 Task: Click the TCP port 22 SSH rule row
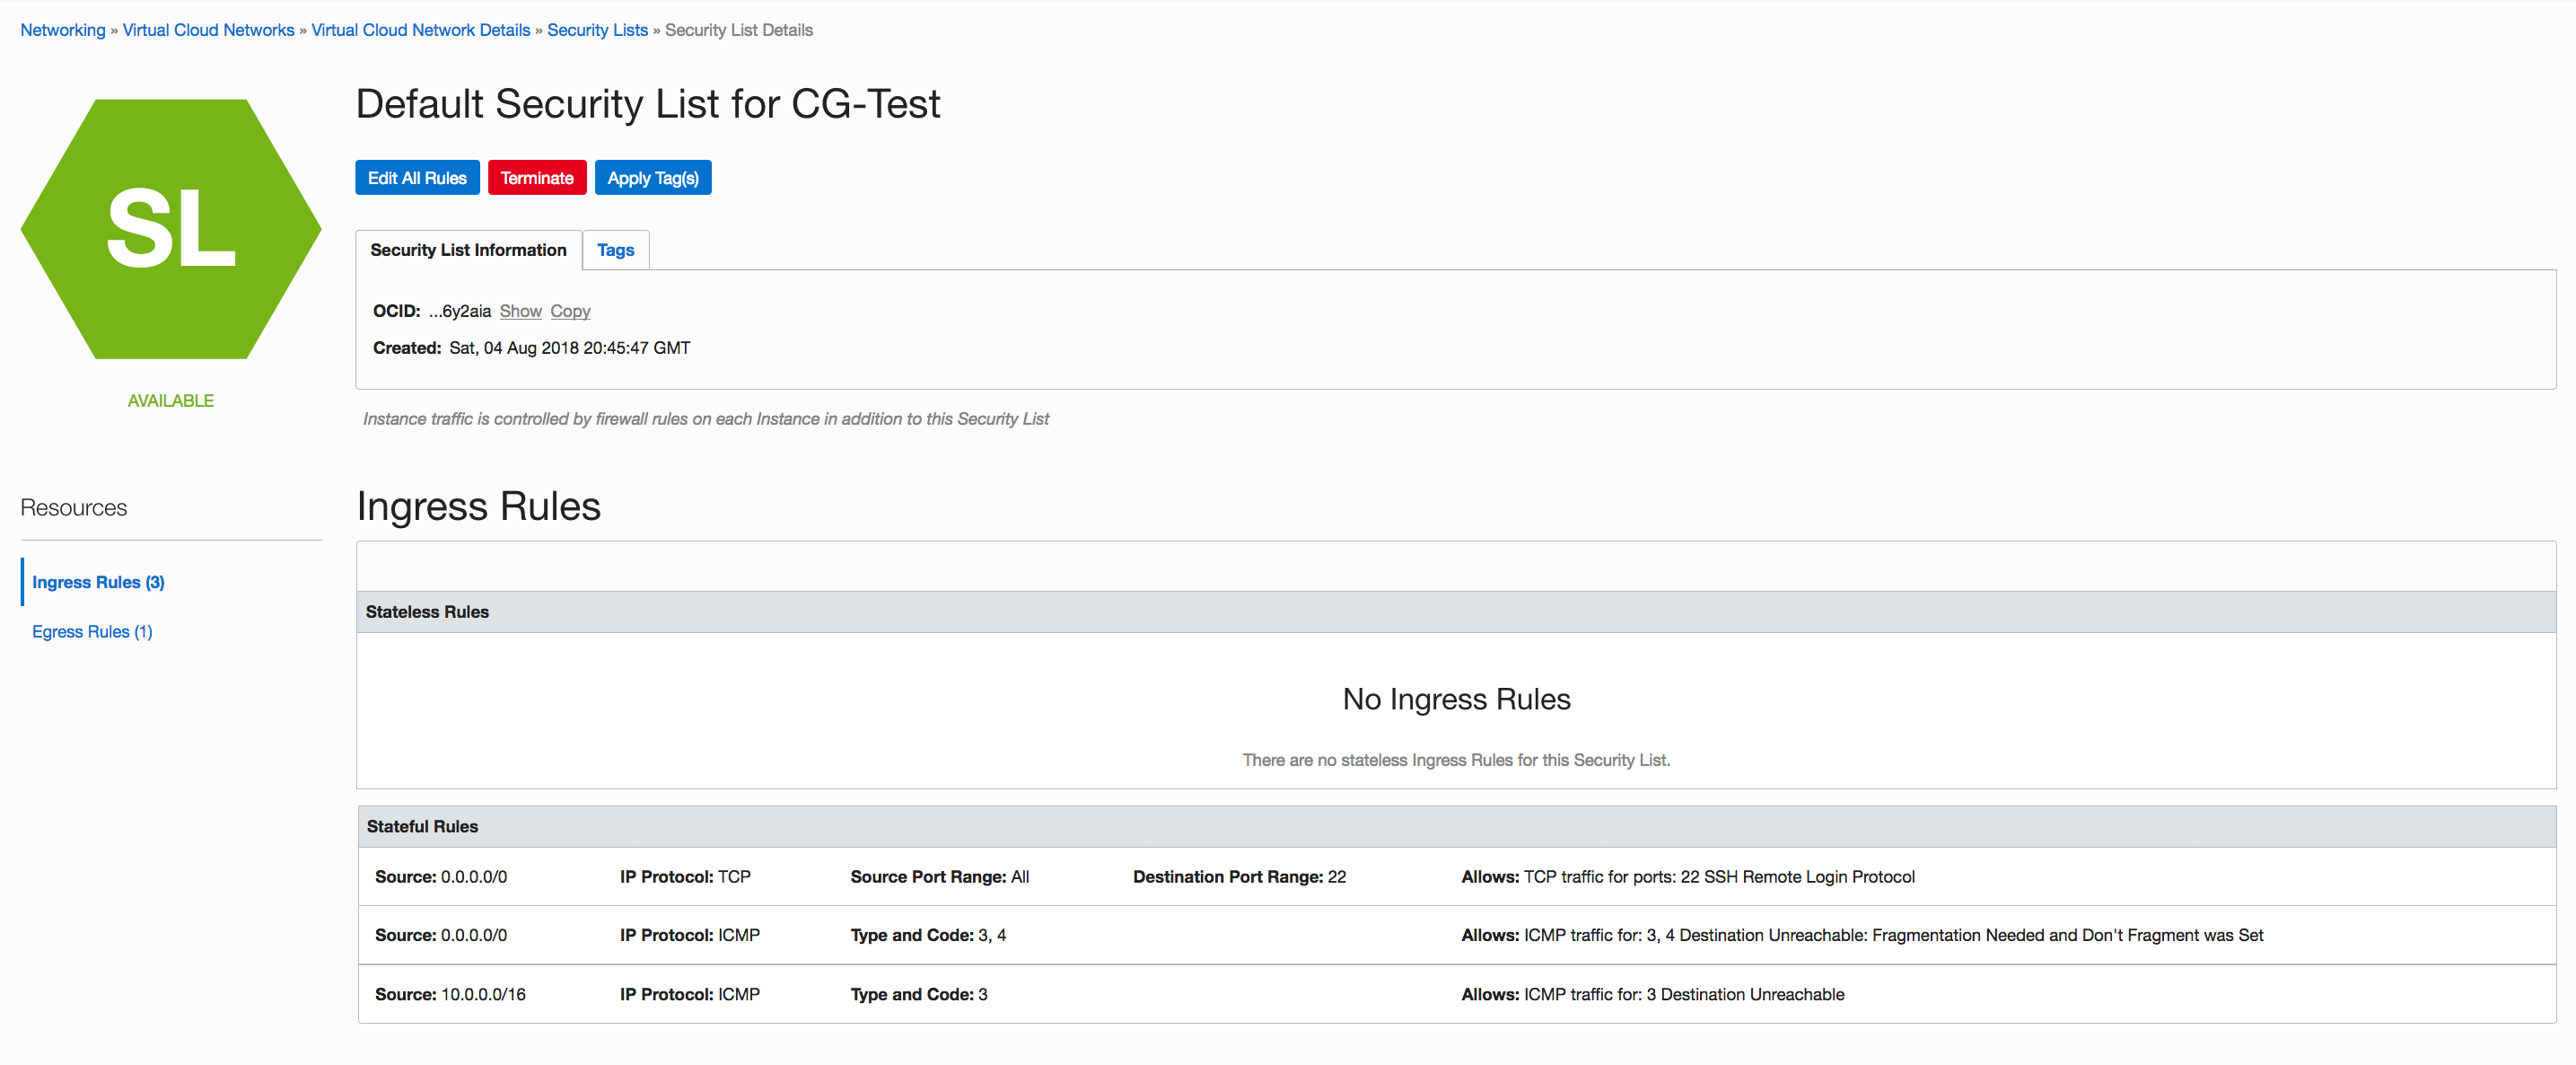[1455, 877]
